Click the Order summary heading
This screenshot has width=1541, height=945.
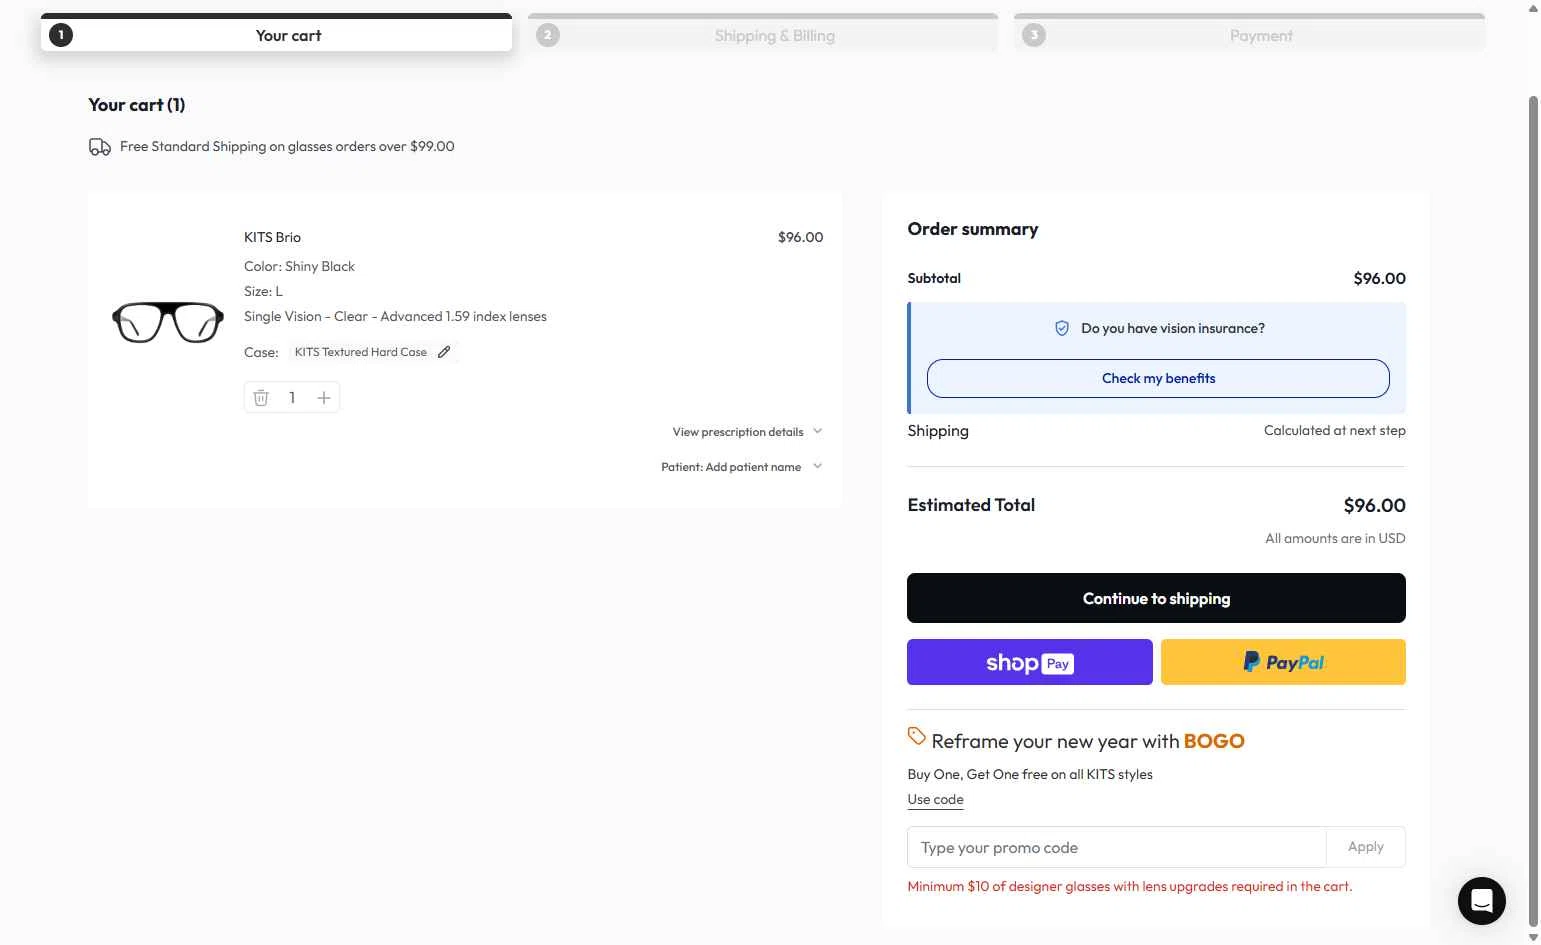click(x=973, y=229)
